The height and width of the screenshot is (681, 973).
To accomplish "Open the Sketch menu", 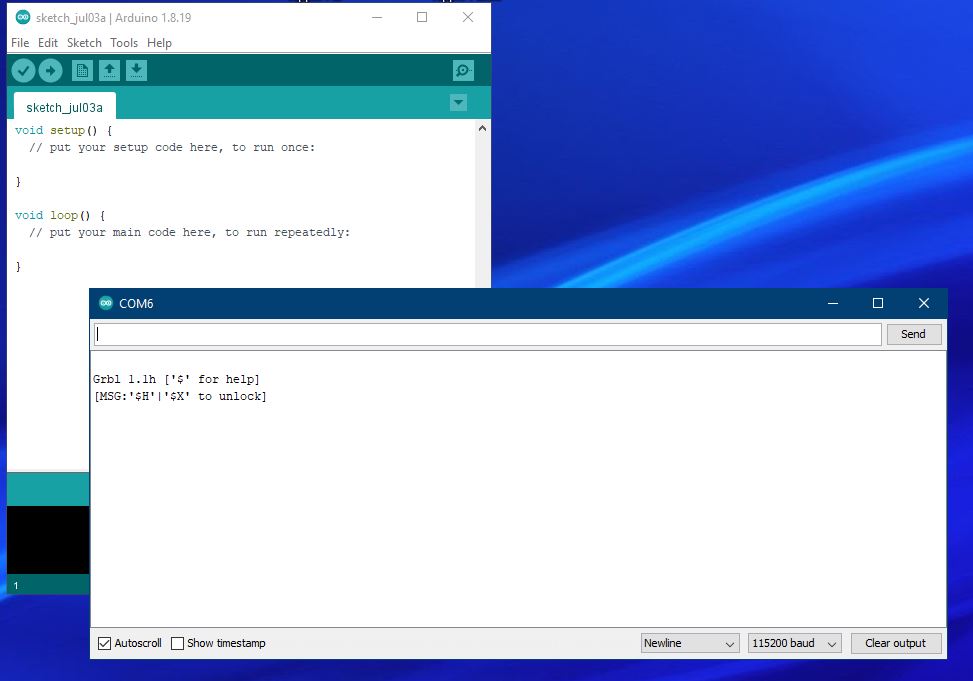I will [x=84, y=43].
